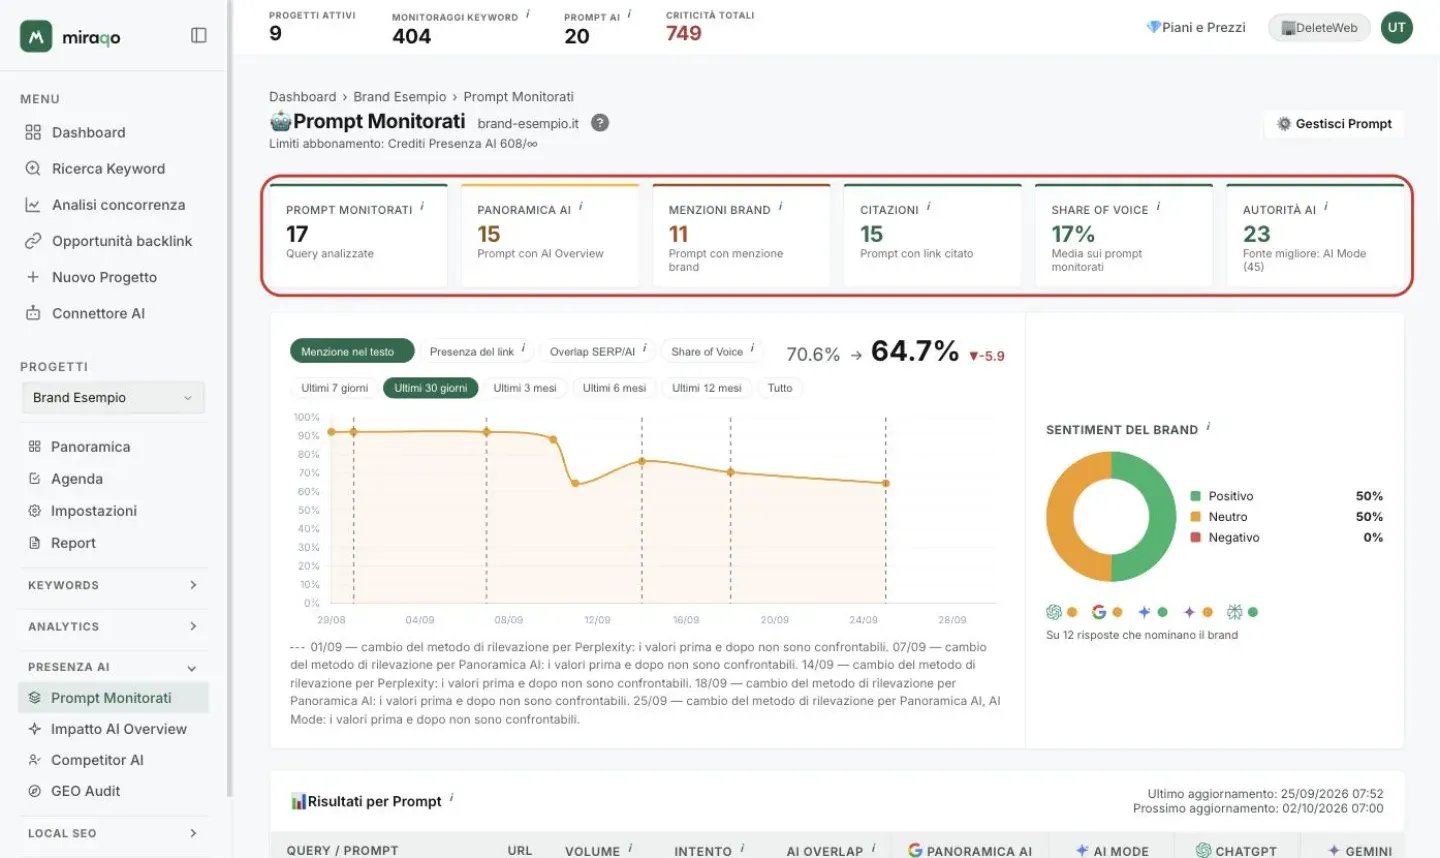This screenshot has height=858, width=1440.
Task: Switch chart to Presenza del link
Action: pos(476,351)
